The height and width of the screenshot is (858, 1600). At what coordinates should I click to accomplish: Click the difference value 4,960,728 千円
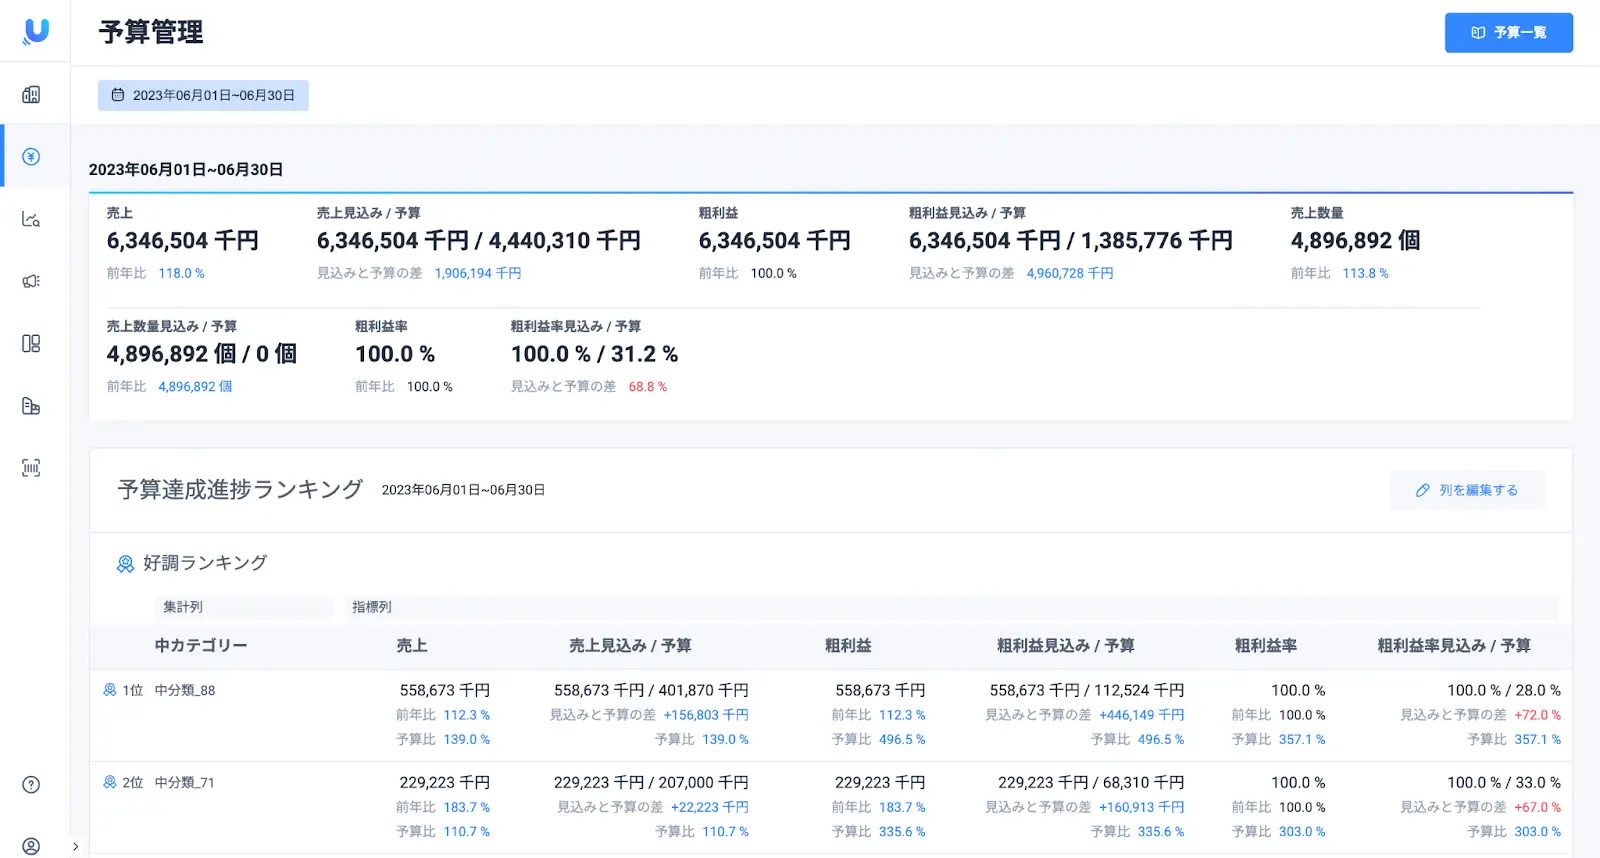(1070, 273)
